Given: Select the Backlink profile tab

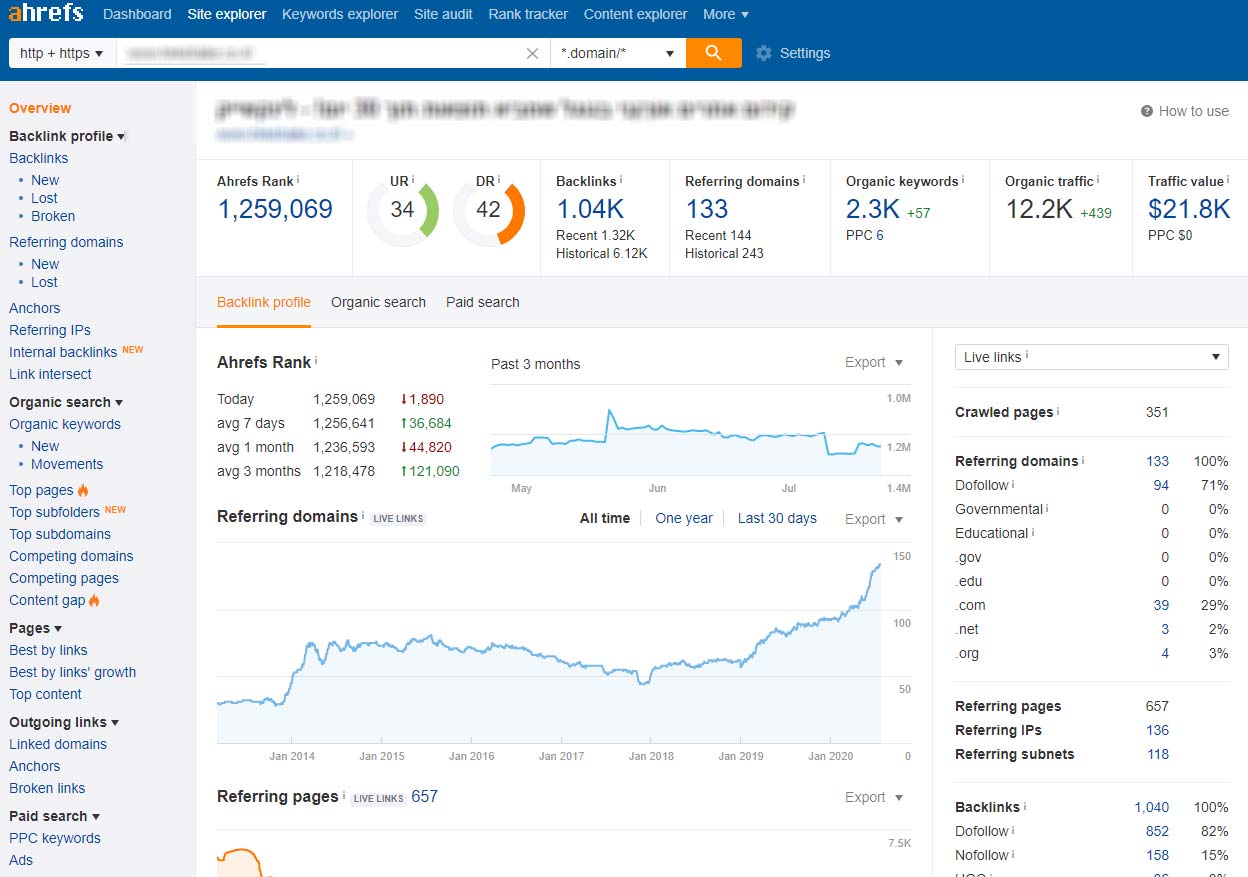Looking at the screenshot, I should coord(264,302).
